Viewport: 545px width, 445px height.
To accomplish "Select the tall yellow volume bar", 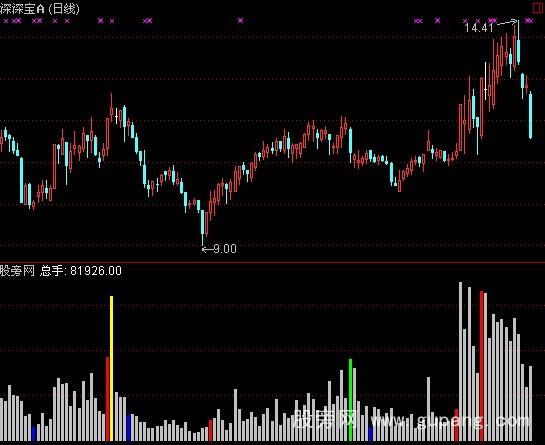I will [112, 369].
